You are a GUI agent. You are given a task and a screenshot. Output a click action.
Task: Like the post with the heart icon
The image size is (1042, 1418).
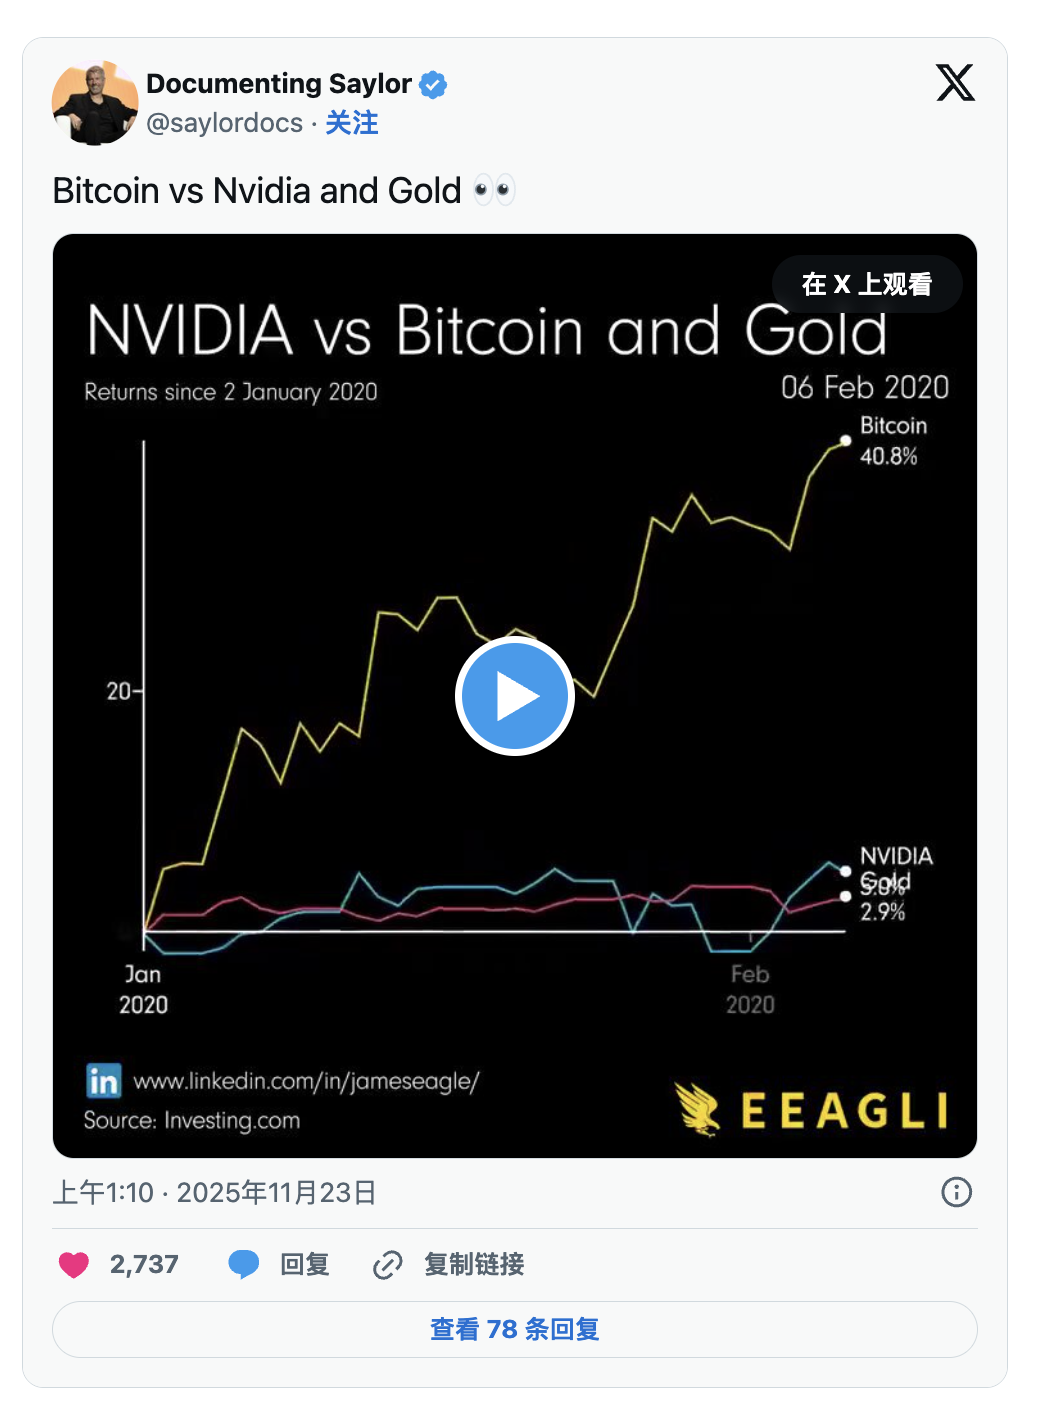pyautogui.click(x=74, y=1265)
